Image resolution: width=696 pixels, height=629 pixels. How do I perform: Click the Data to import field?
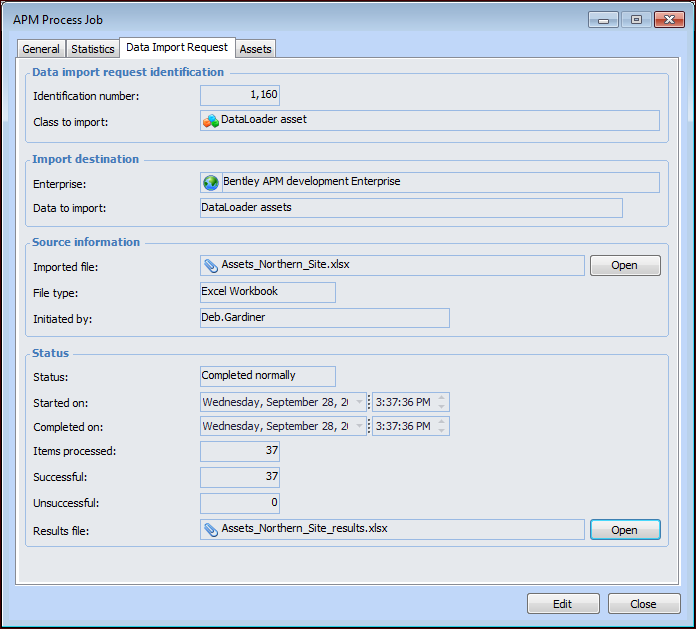tap(411, 208)
